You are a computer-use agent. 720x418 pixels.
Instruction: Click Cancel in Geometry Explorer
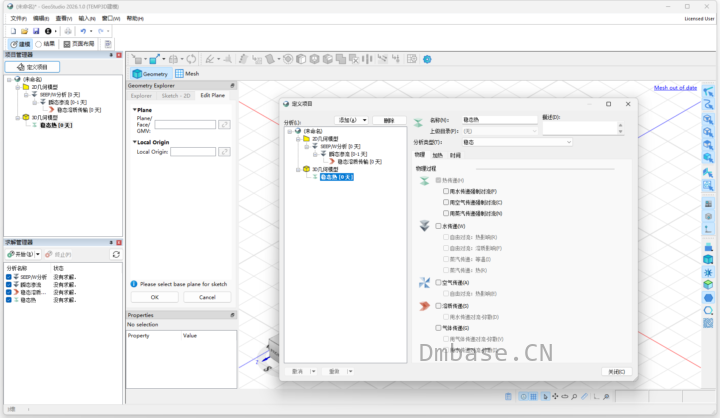point(207,297)
